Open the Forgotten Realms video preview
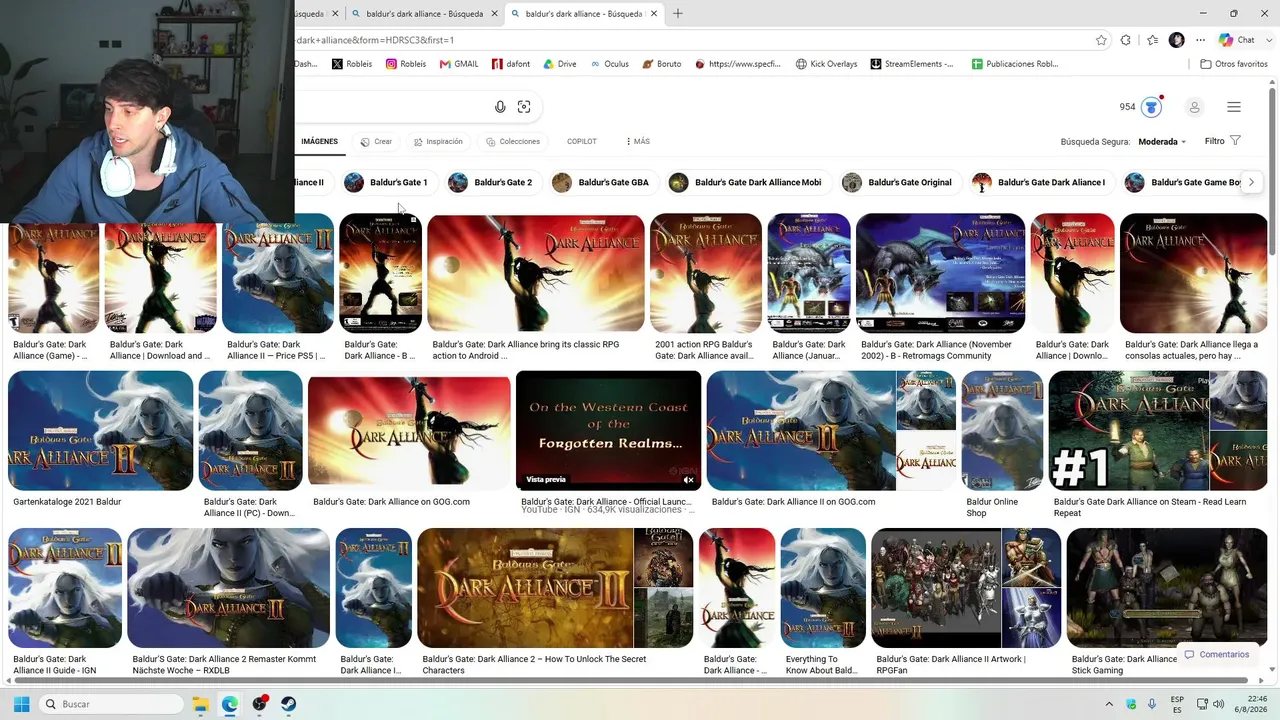Image resolution: width=1280 pixels, height=720 pixels. tap(608, 431)
